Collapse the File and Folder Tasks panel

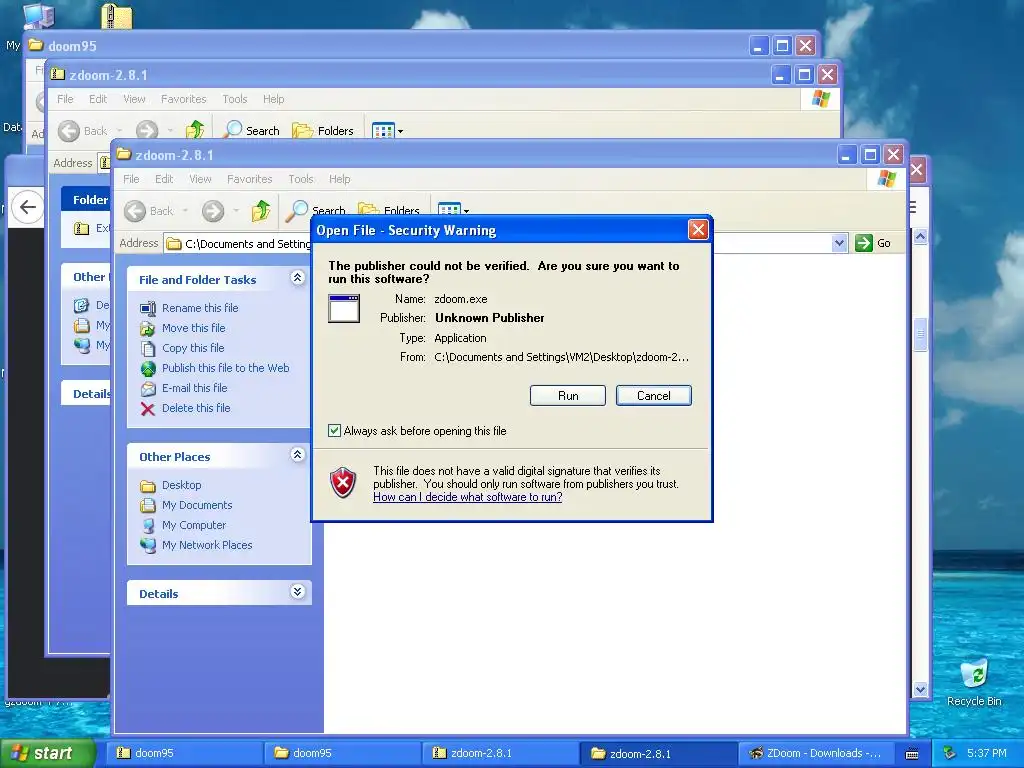pyautogui.click(x=297, y=278)
